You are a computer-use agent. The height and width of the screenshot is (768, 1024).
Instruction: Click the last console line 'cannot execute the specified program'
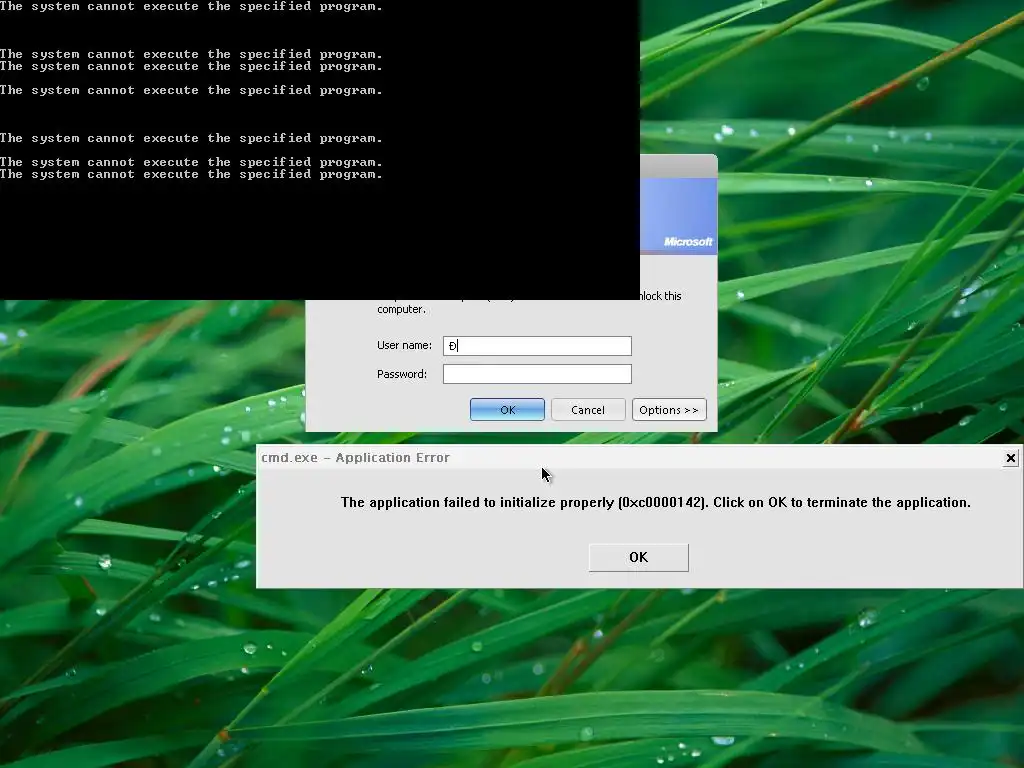click(x=191, y=174)
